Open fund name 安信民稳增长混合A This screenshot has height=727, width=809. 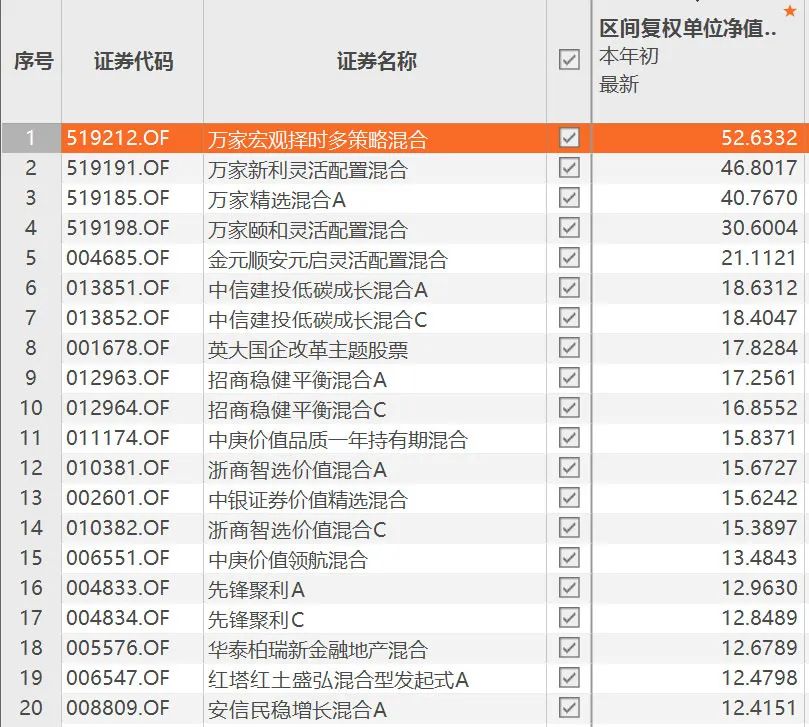[297, 709]
